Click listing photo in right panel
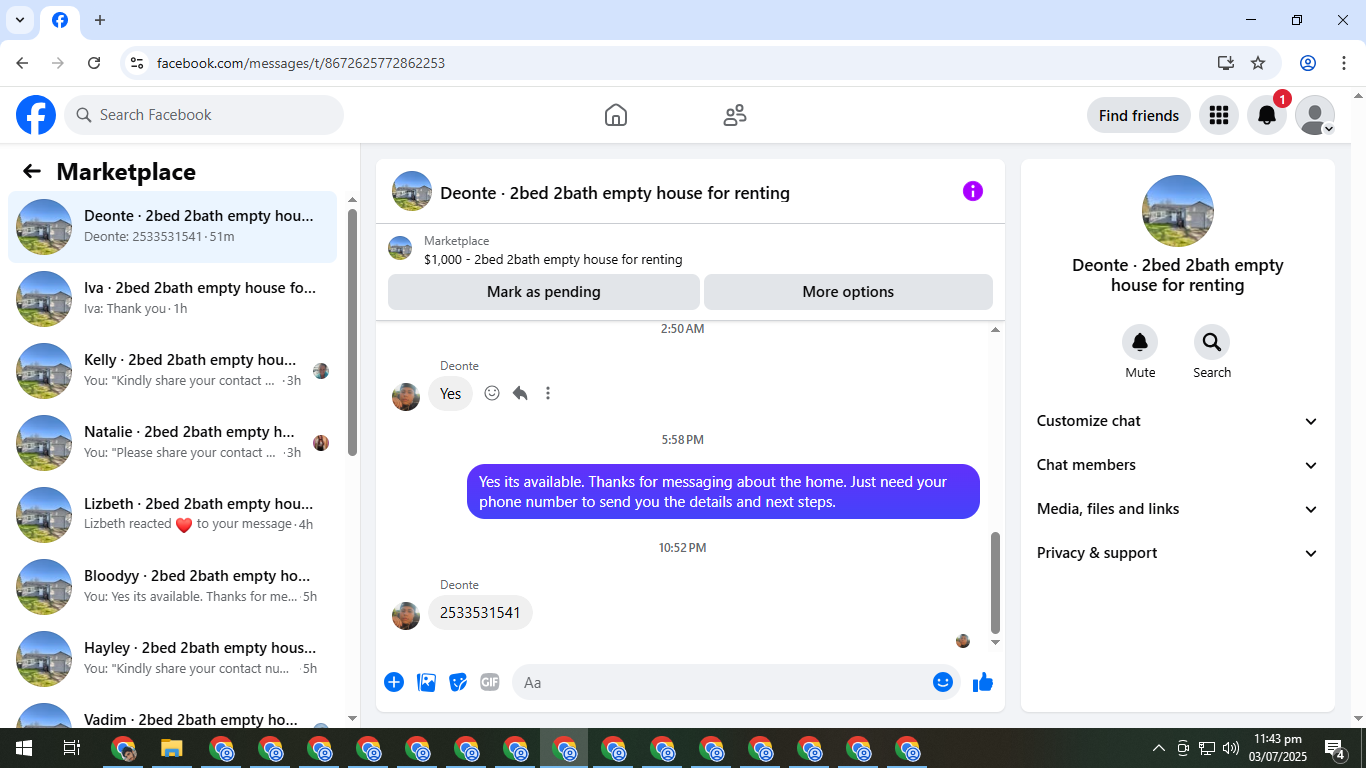 pyautogui.click(x=1178, y=211)
